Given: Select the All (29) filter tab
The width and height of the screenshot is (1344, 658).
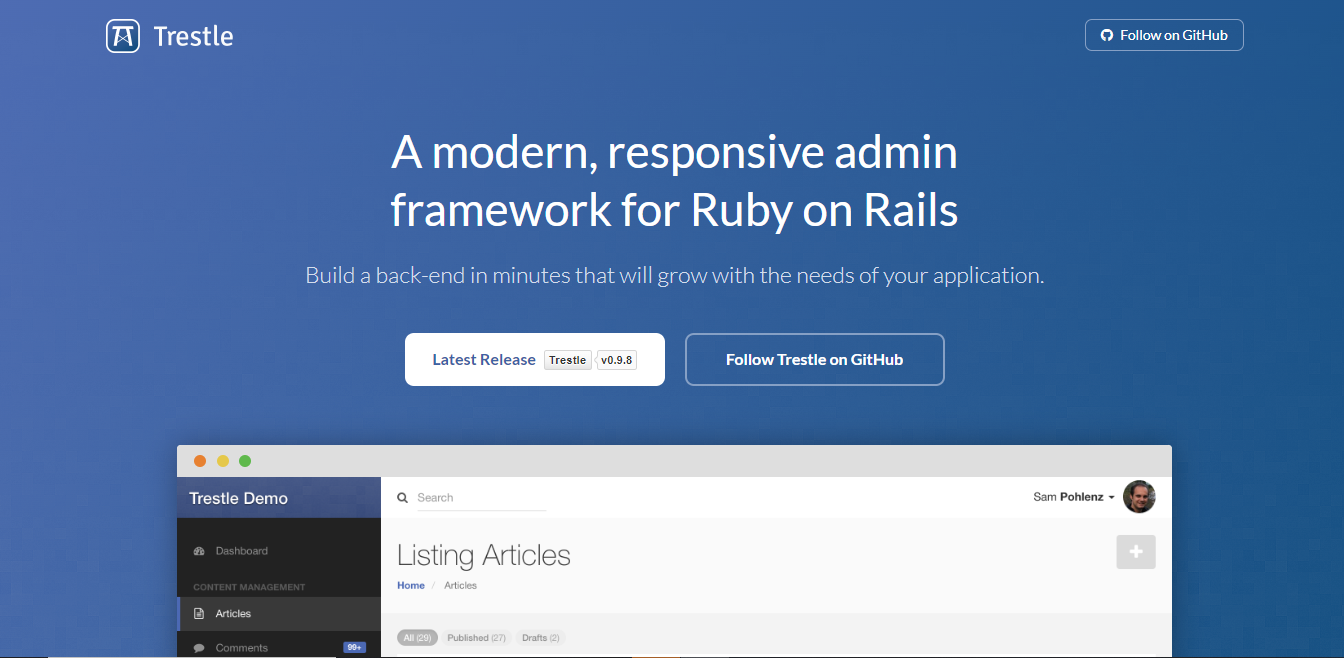Looking at the screenshot, I should pyautogui.click(x=417, y=637).
